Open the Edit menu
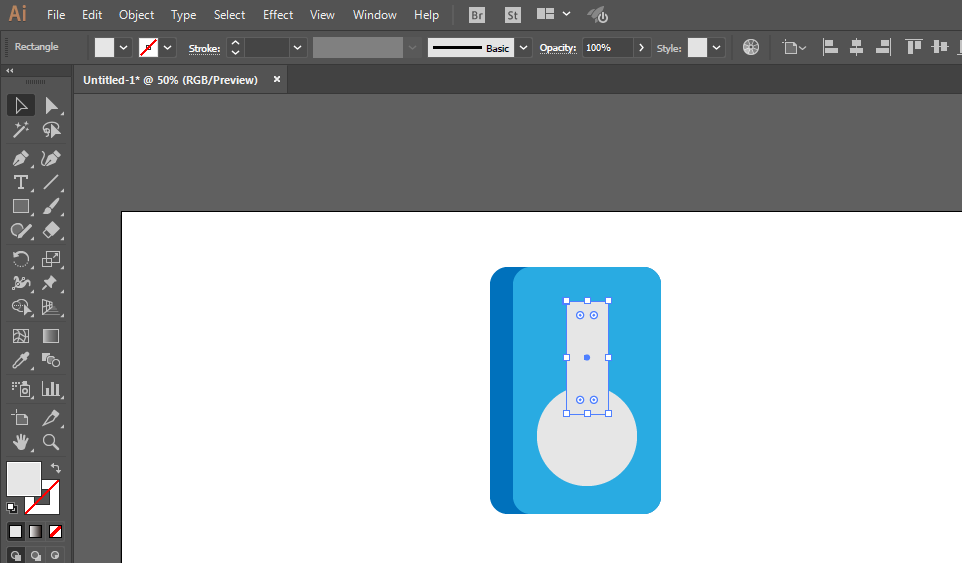Viewport: 962px width, 563px height. [x=92, y=15]
